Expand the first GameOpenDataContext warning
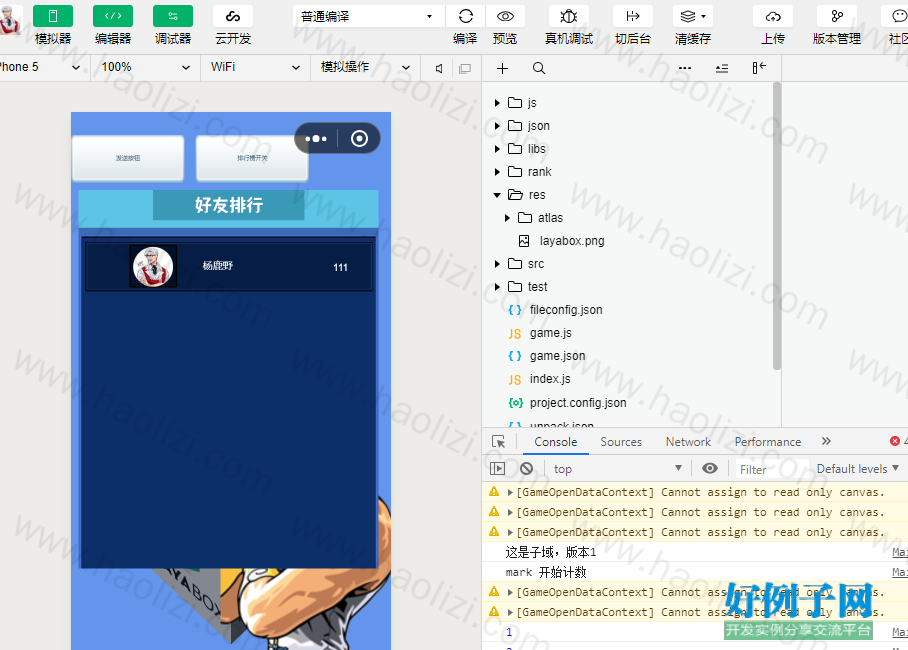This screenshot has height=650, width=908. [x=510, y=492]
